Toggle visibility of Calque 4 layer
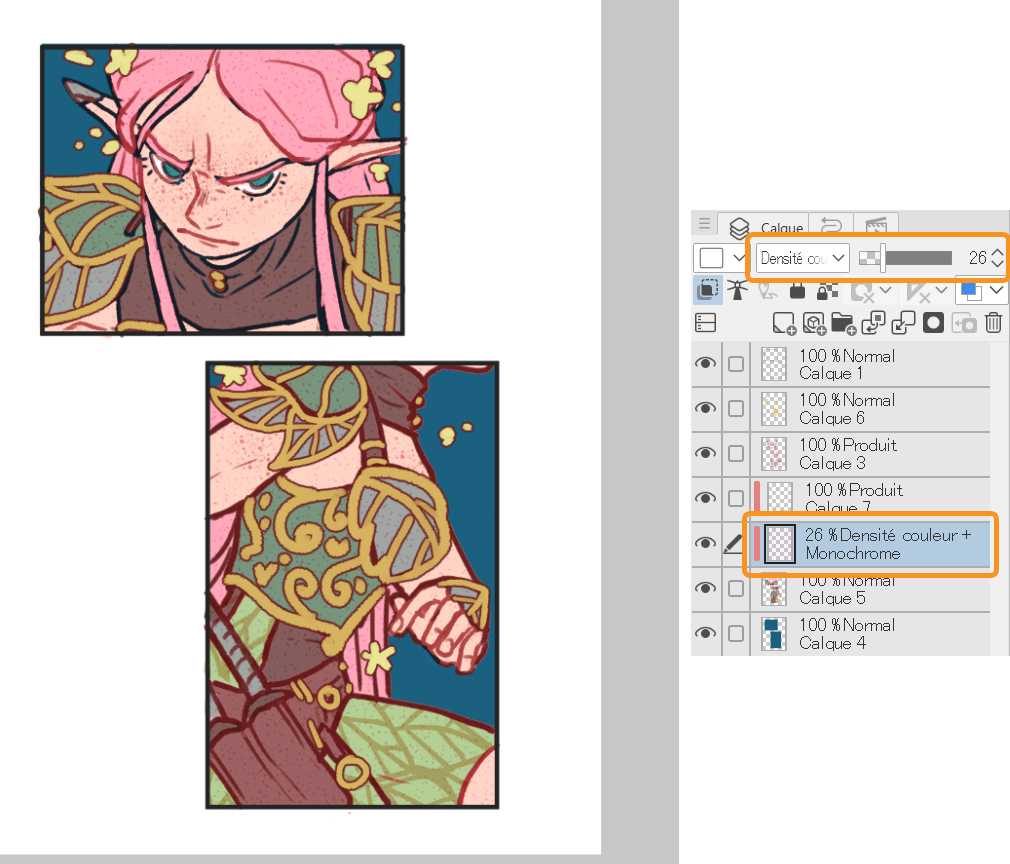The height and width of the screenshot is (864, 1010). pyautogui.click(x=706, y=633)
